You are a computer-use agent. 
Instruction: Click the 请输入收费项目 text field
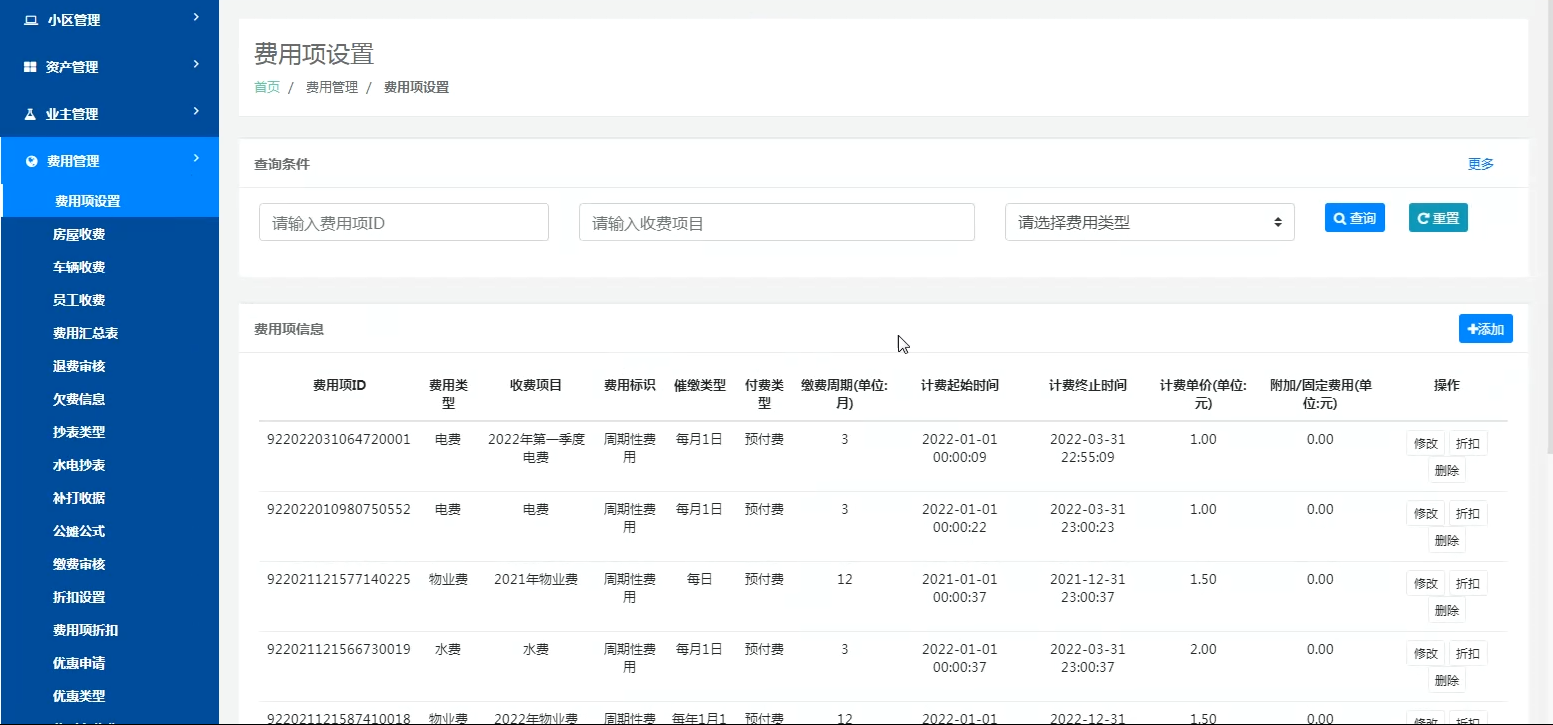[x=776, y=222]
